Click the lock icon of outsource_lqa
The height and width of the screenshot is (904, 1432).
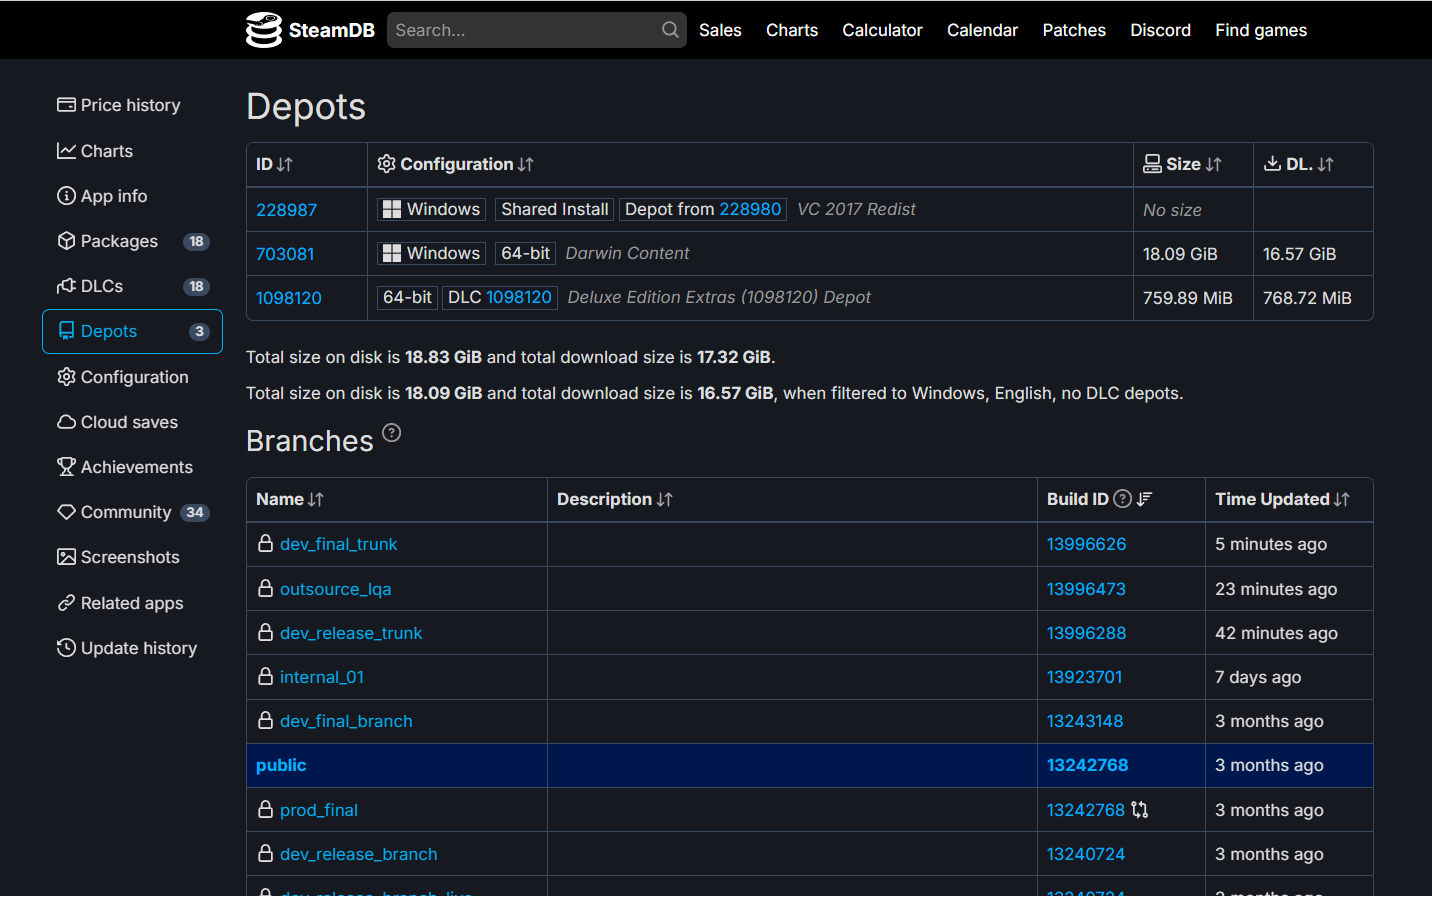tap(266, 588)
